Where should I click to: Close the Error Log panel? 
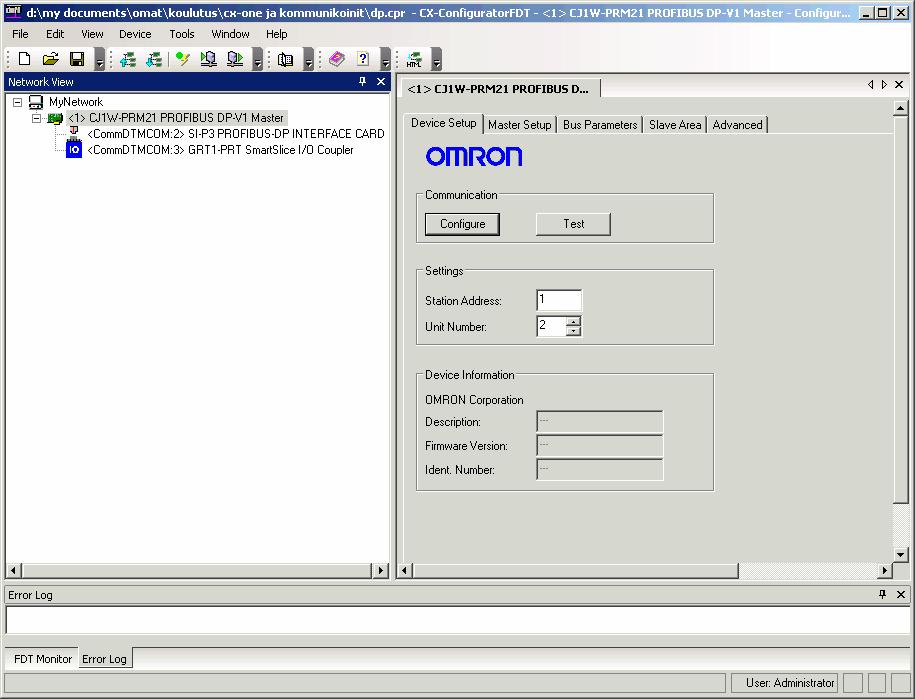(x=901, y=594)
